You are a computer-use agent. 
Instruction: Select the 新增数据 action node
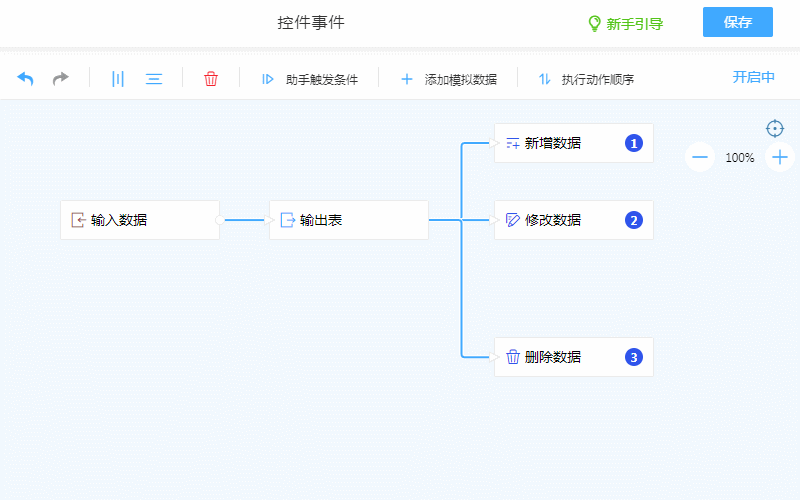[x=573, y=143]
